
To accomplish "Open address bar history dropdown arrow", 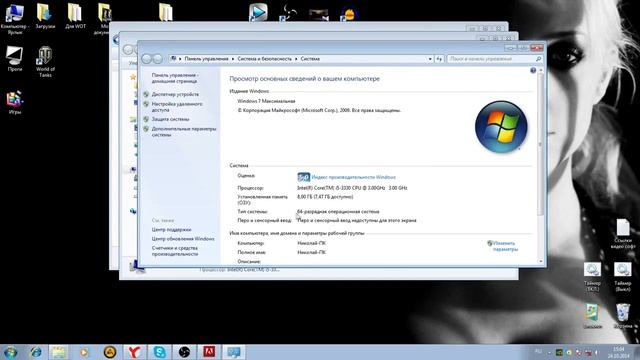I will click(430, 59).
